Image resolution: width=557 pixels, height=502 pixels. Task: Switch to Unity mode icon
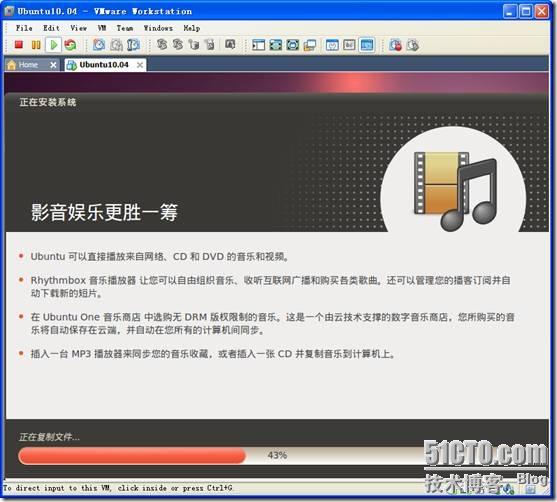310,45
